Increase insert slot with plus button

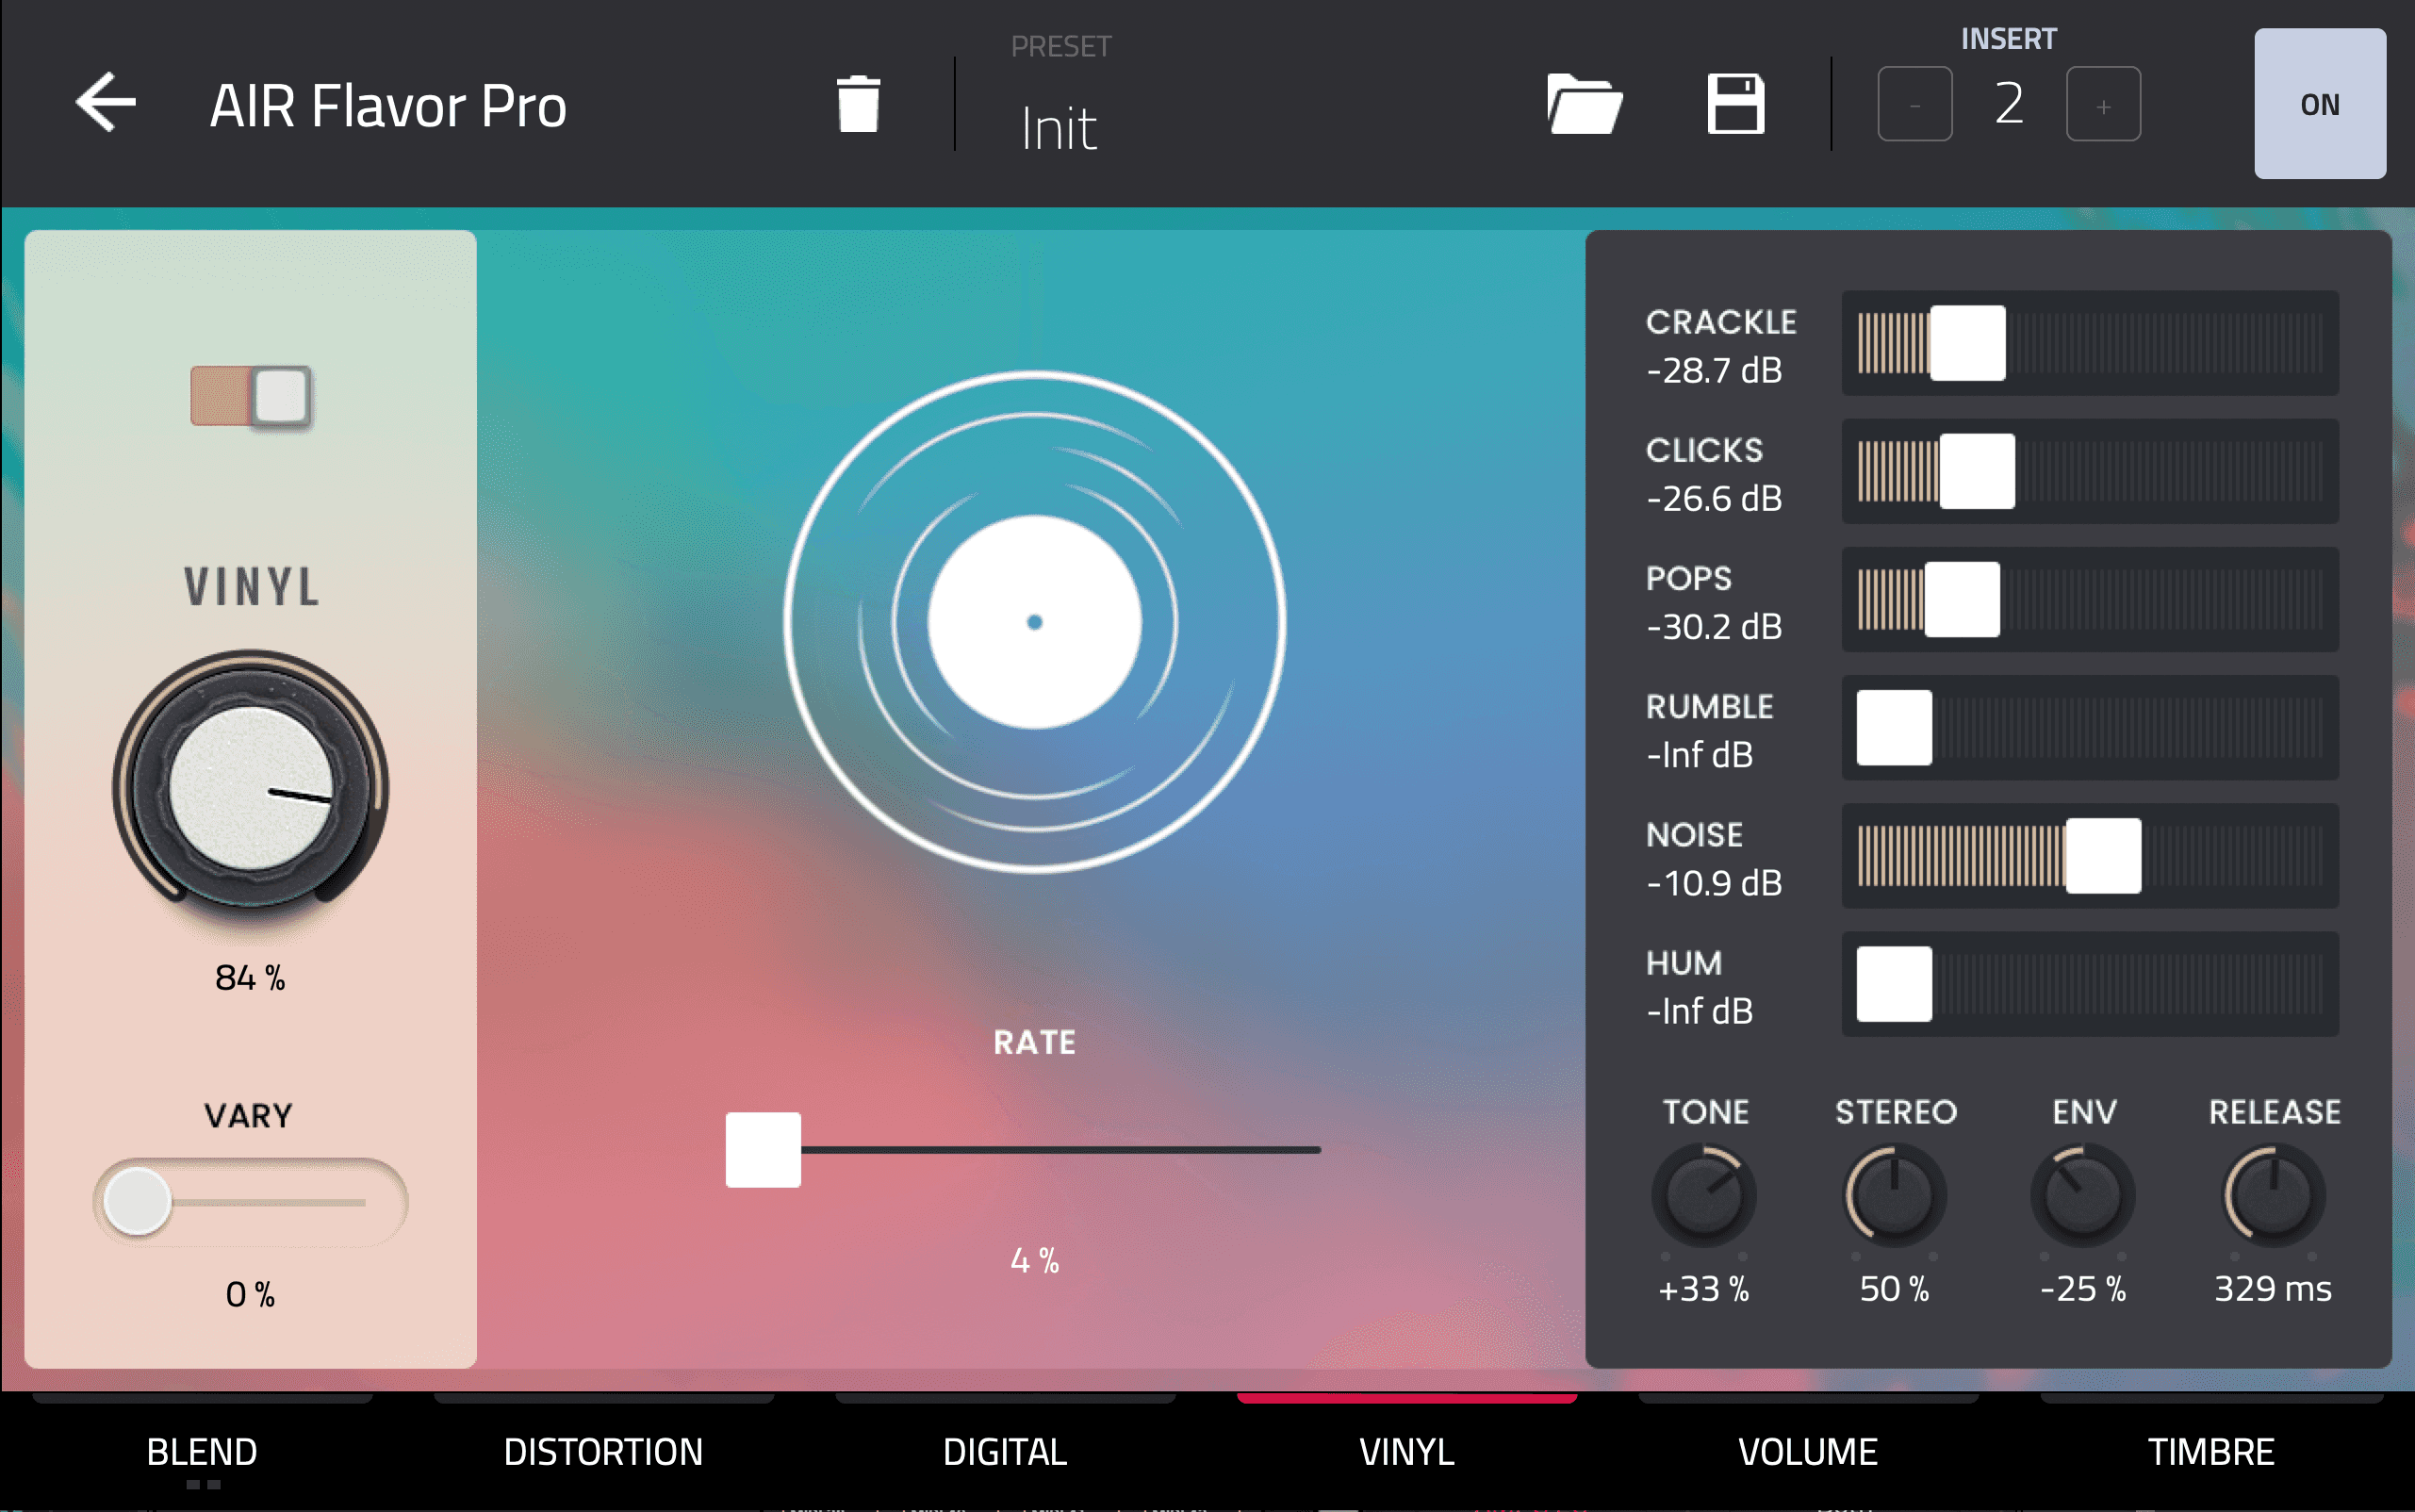click(x=2103, y=105)
